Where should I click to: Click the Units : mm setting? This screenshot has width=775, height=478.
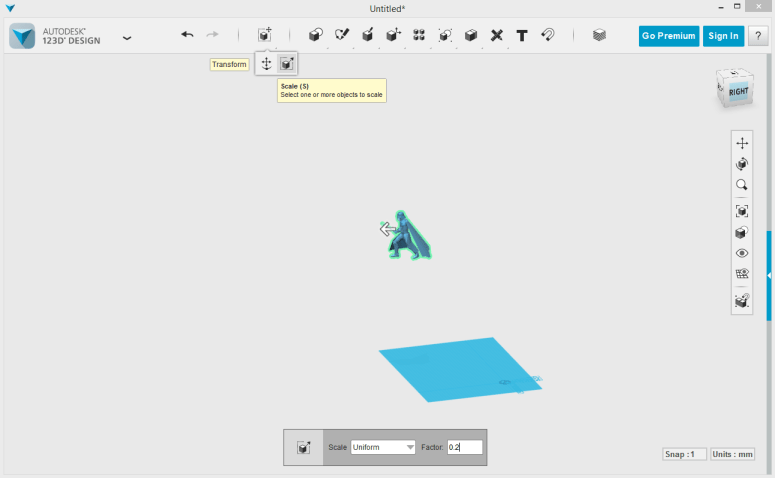pyautogui.click(x=732, y=454)
